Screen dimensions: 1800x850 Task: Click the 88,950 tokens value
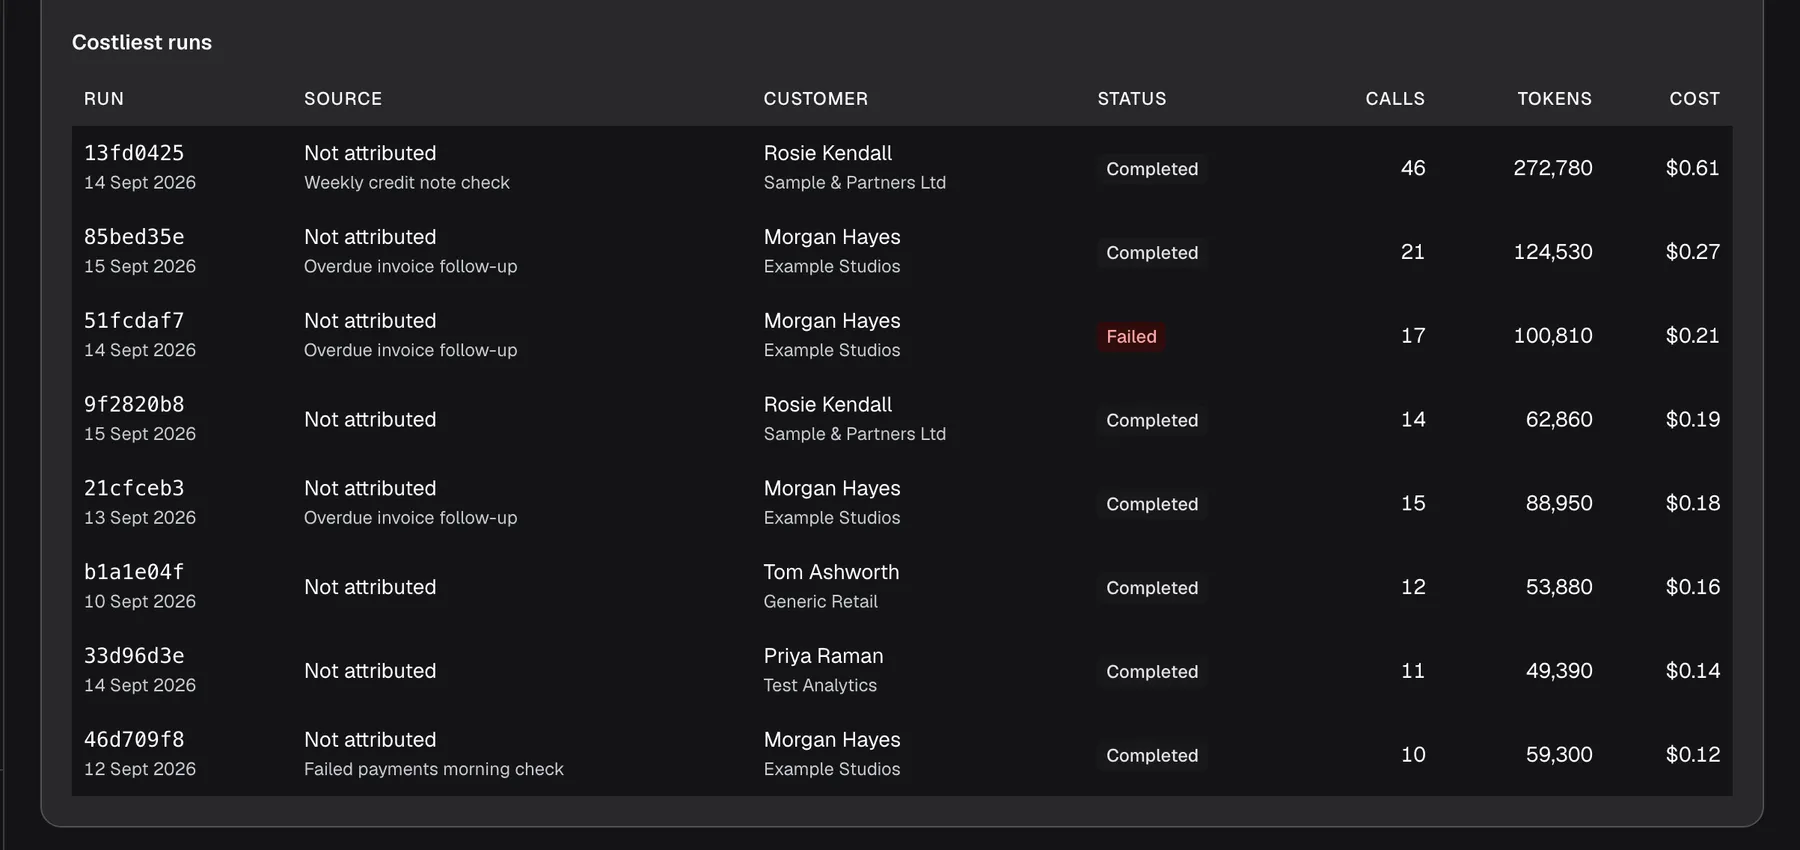[1559, 504]
